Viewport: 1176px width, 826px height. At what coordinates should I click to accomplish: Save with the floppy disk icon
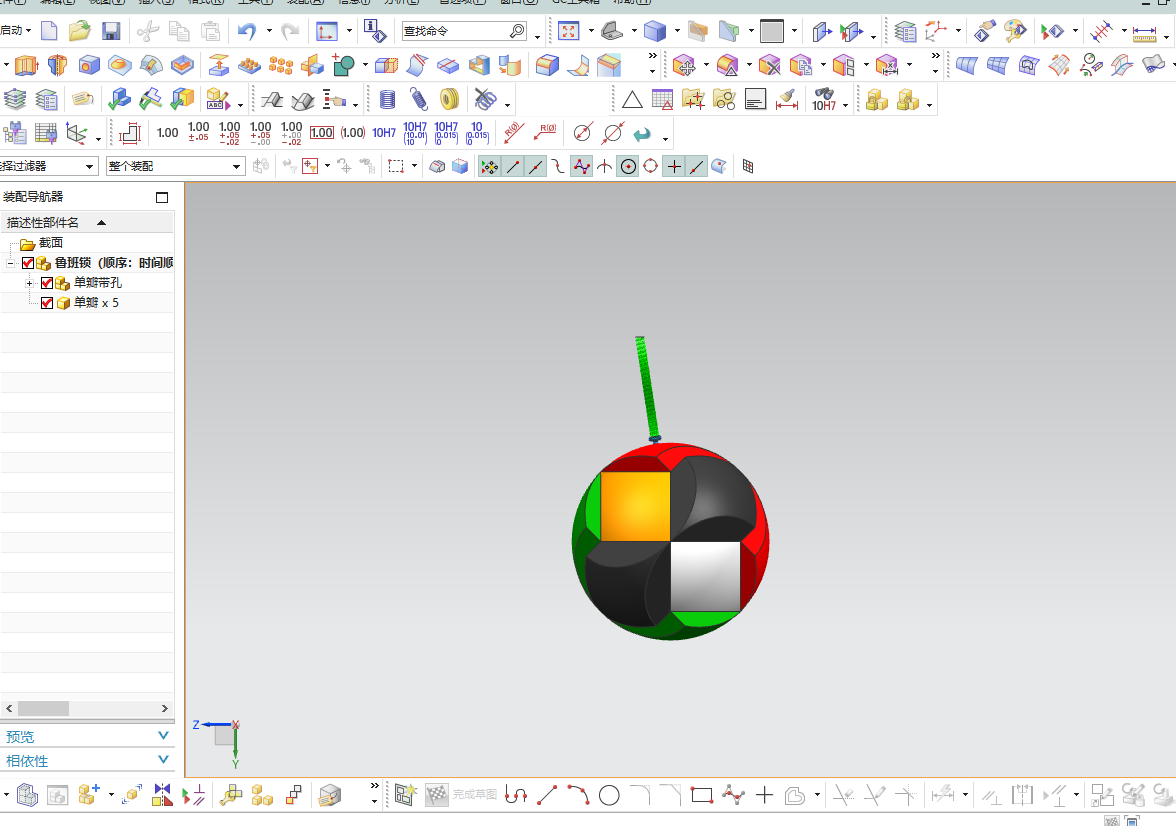pos(111,31)
